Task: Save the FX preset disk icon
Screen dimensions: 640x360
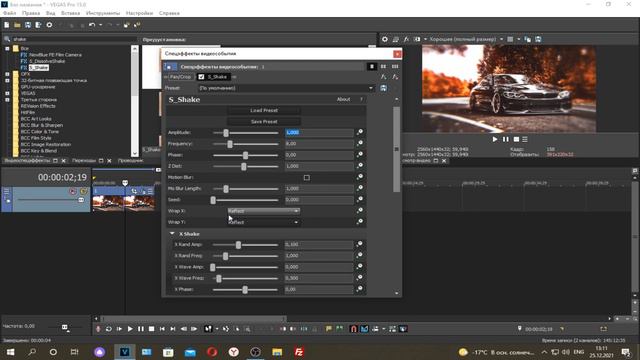Action: pyautogui.click(x=383, y=88)
